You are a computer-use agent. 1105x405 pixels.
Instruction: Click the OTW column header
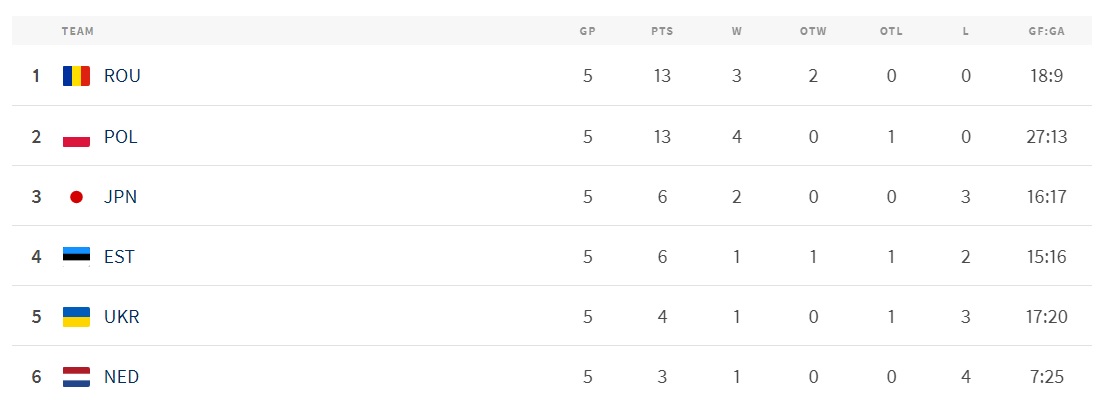click(813, 31)
